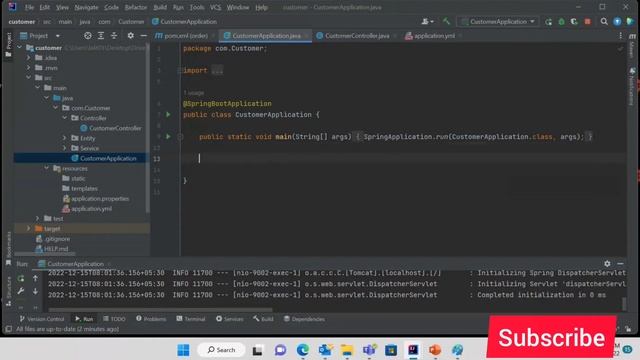The height and width of the screenshot is (360, 640).
Task: Collapse the com.Customer package
Action: 56,108
